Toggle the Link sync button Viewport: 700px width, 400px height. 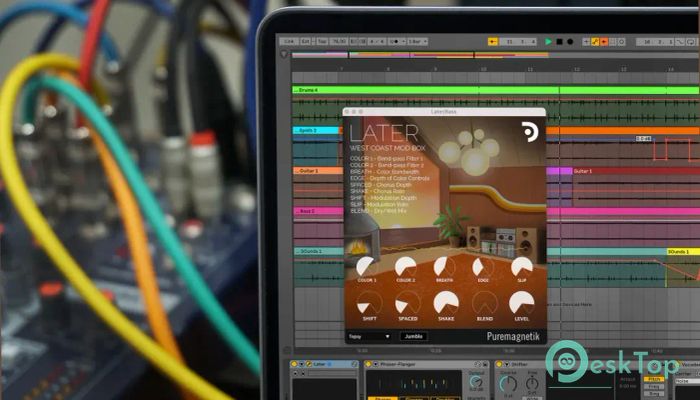coord(289,41)
